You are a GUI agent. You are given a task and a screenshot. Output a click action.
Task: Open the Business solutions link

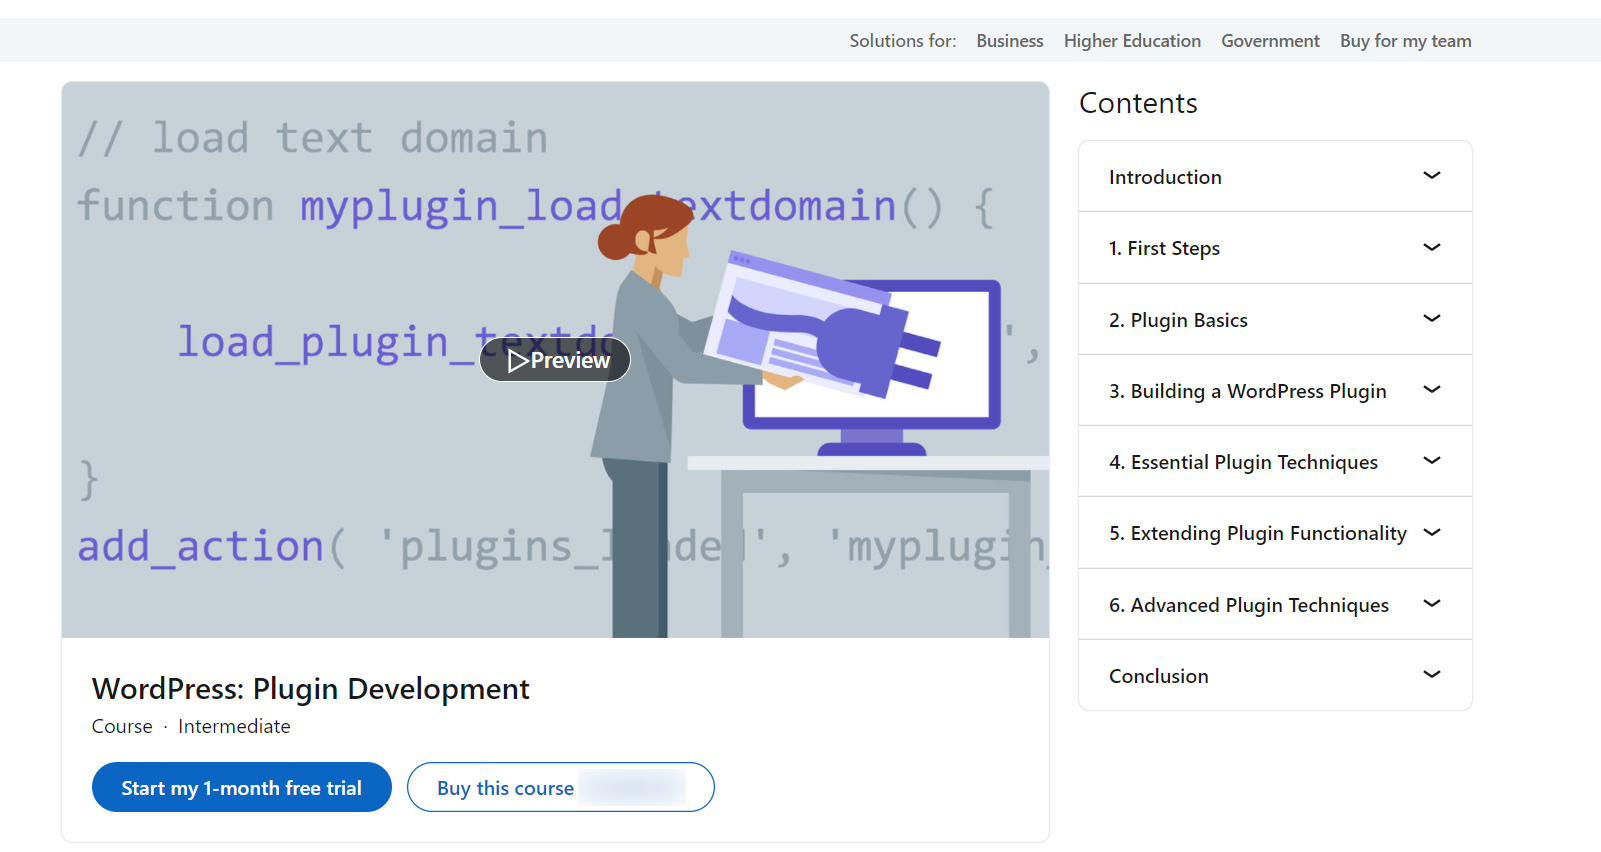tap(1010, 41)
